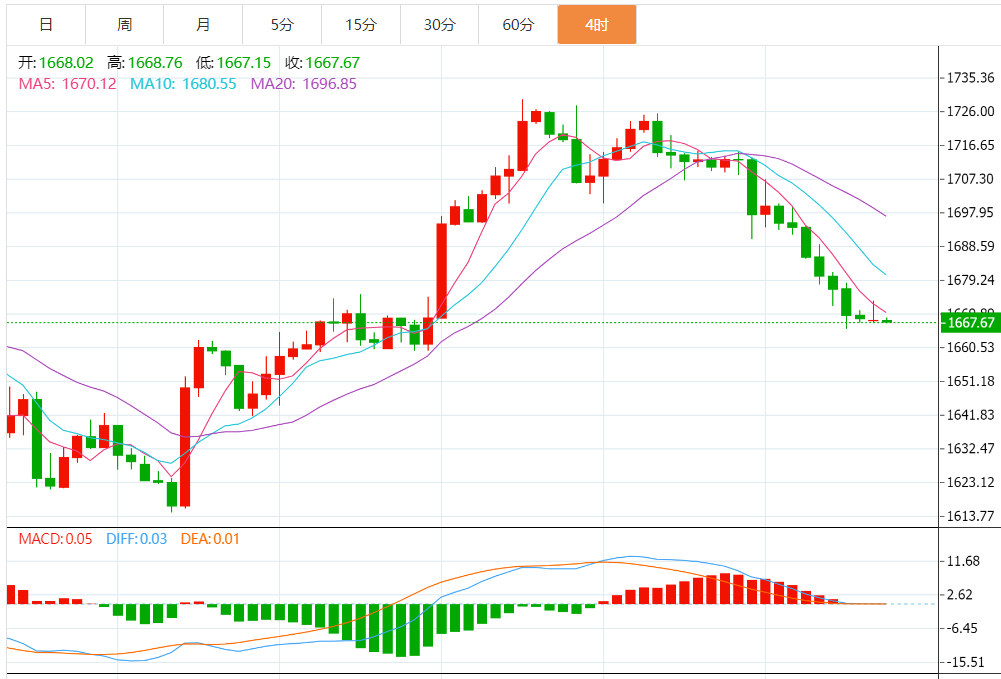Click the 1660.53 price axis label
This screenshot has height=679, width=1001.
coord(970,347)
